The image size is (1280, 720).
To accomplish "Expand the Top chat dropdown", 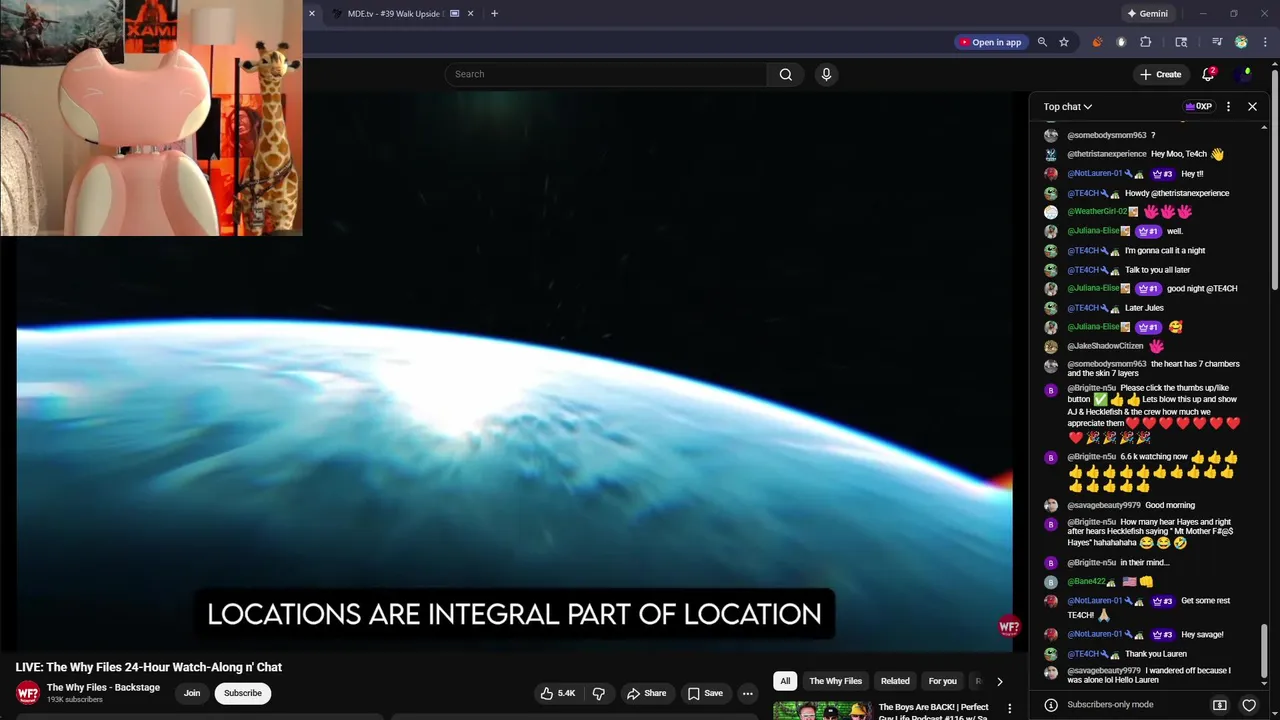I will [x=1068, y=106].
